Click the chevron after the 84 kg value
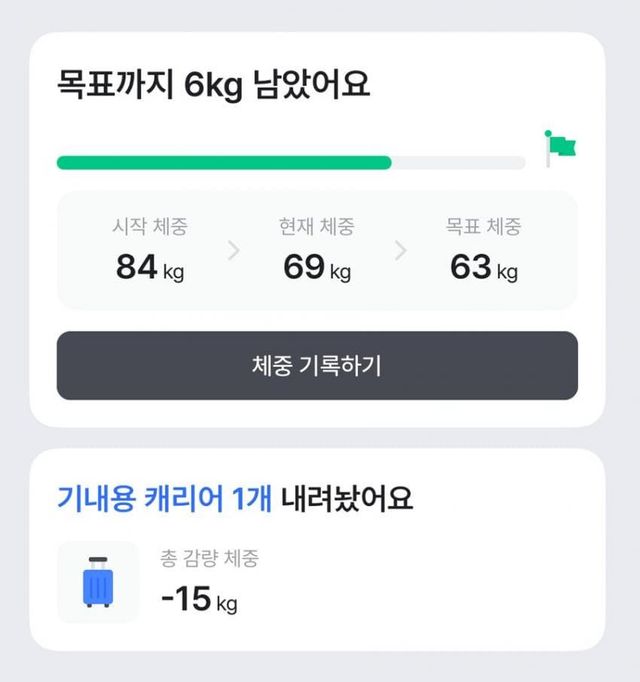The height and width of the screenshot is (682, 640). pyautogui.click(x=234, y=250)
